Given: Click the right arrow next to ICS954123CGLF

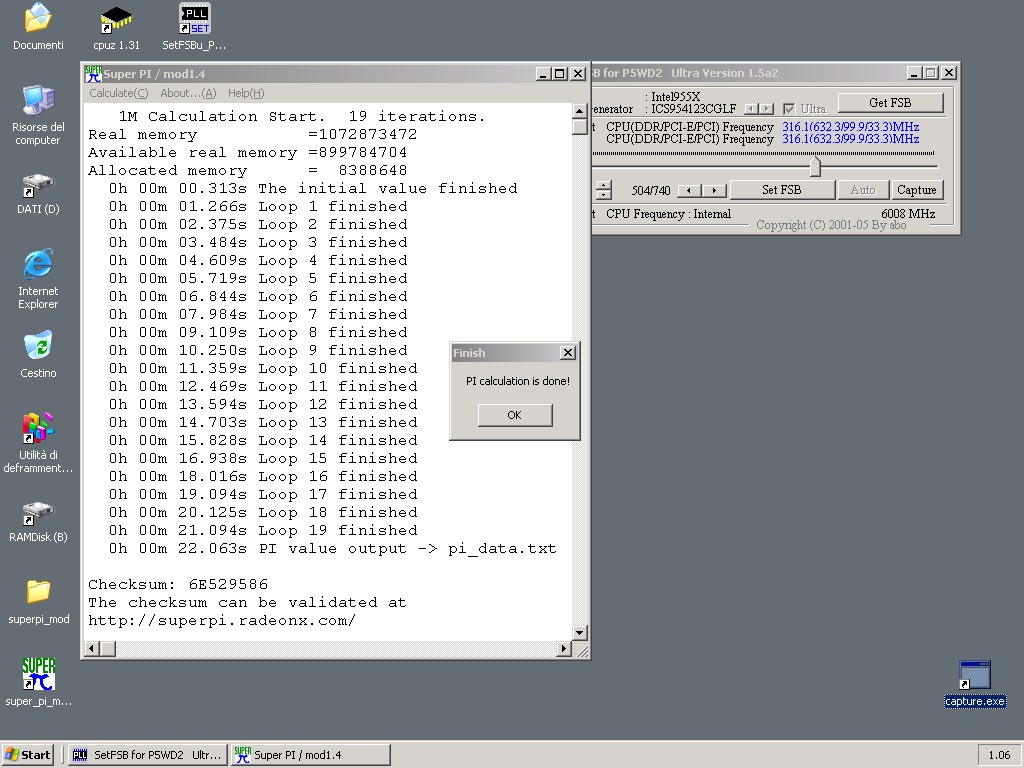Looking at the screenshot, I should pos(767,109).
